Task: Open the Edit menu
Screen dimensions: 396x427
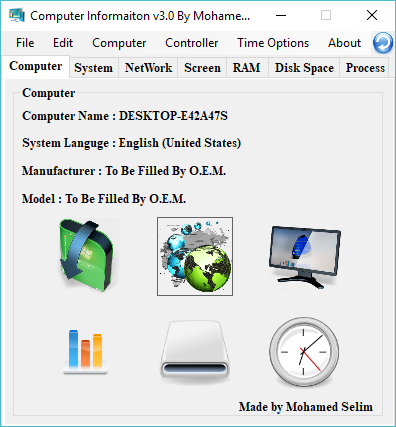Action: tap(63, 43)
